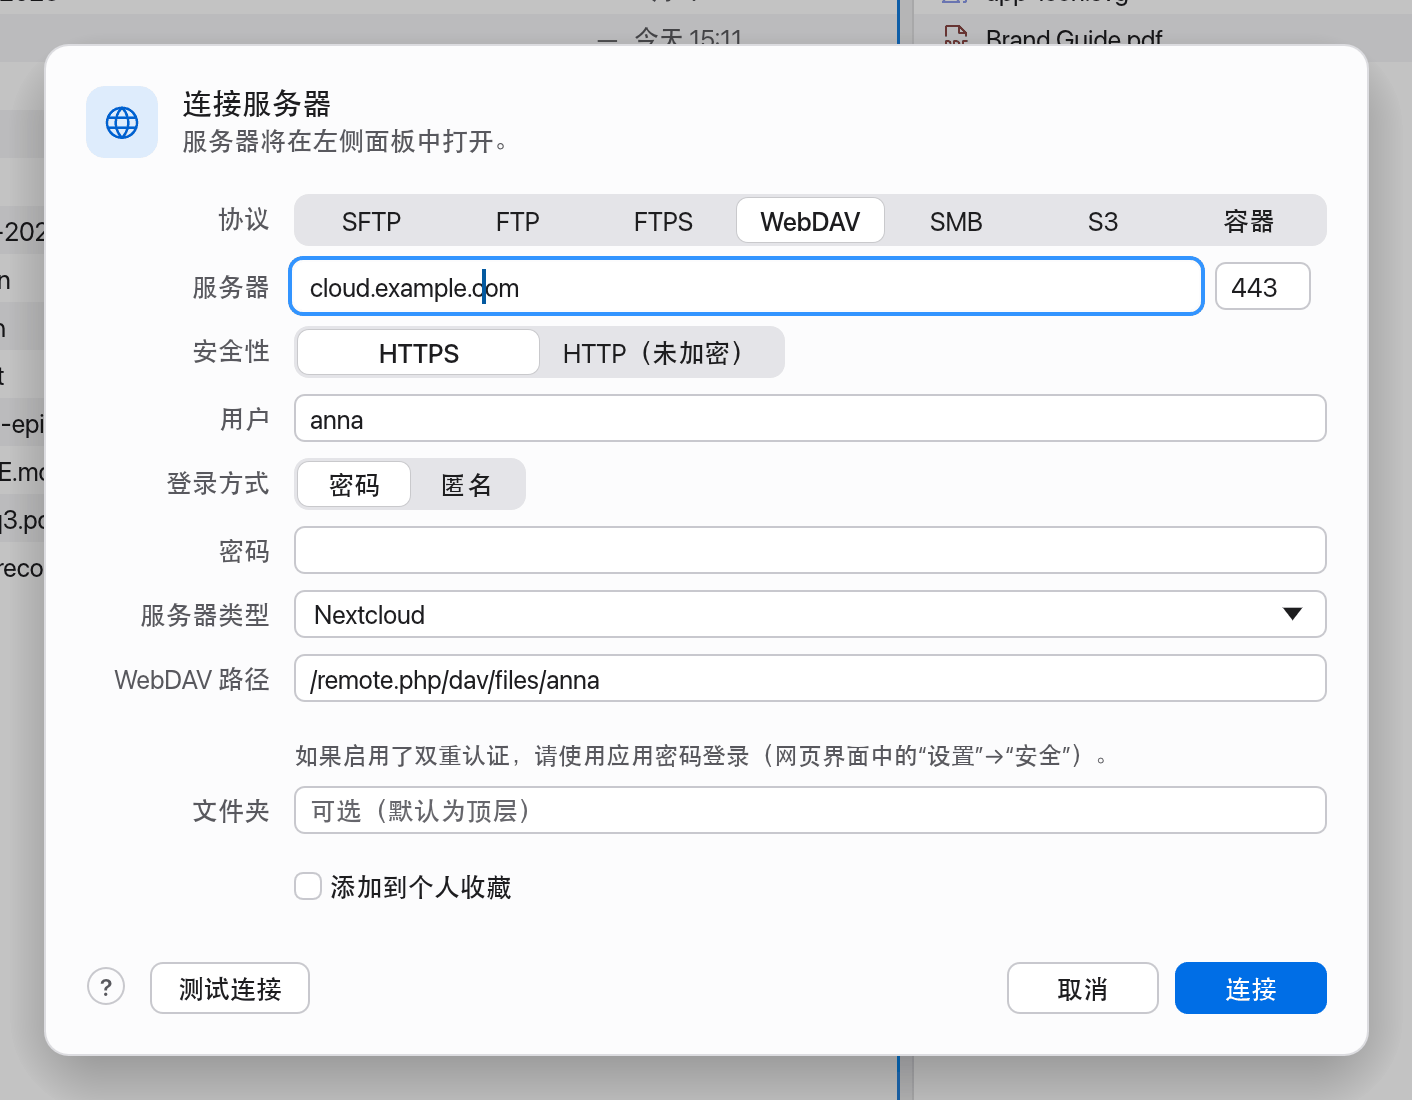This screenshot has width=1412, height=1100.
Task: Click the globe server connection icon
Action: coord(122,122)
